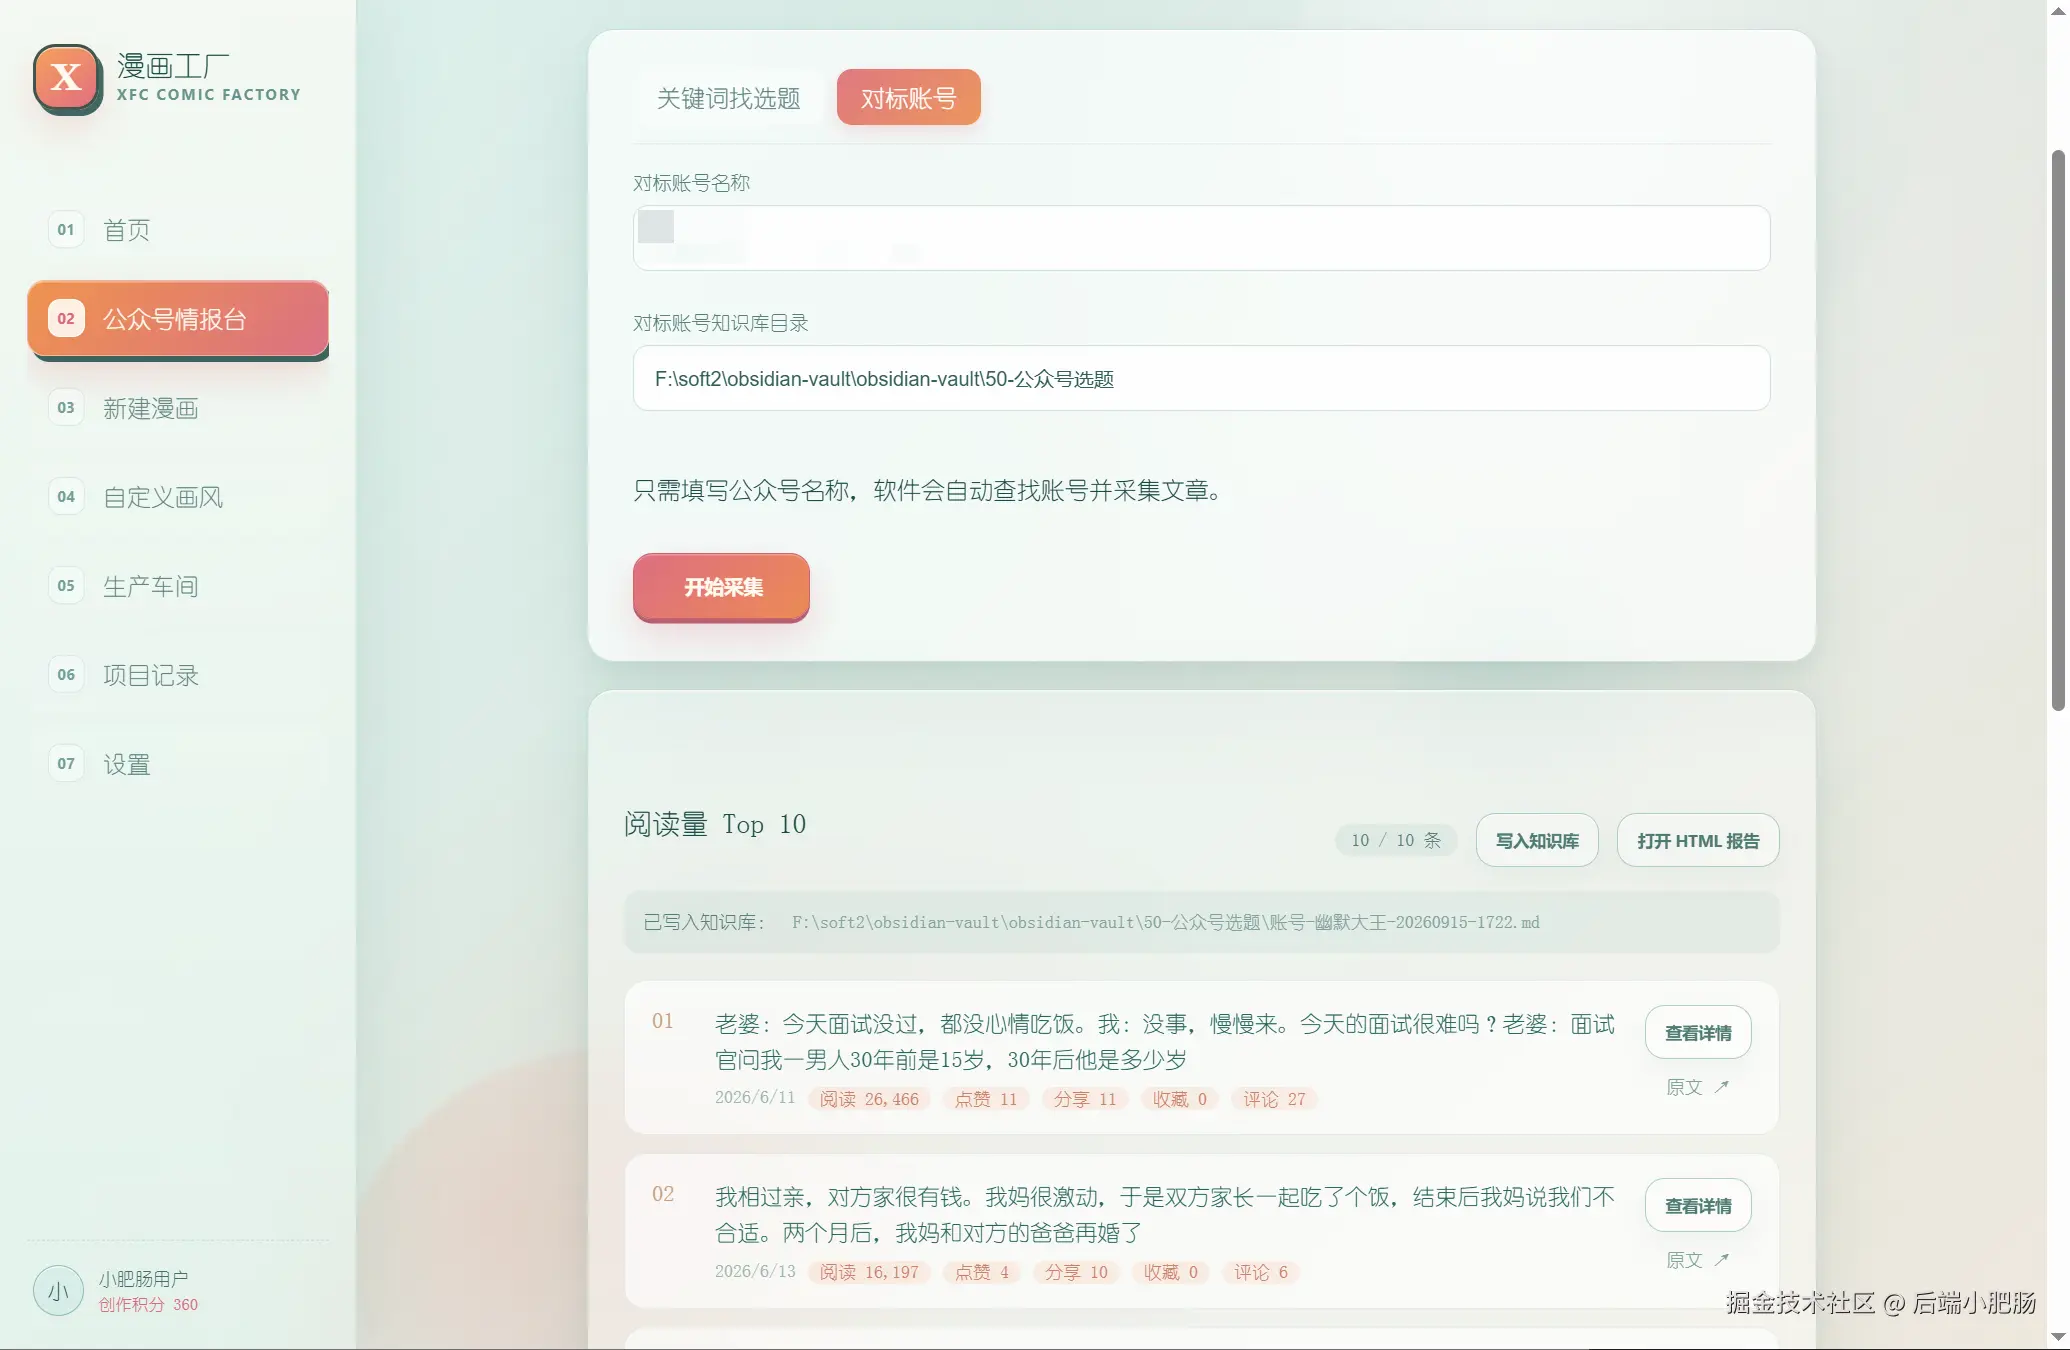View details of article 01 via 查看详情
This screenshot has width=2070, height=1350.
(x=1697, y=1033)
